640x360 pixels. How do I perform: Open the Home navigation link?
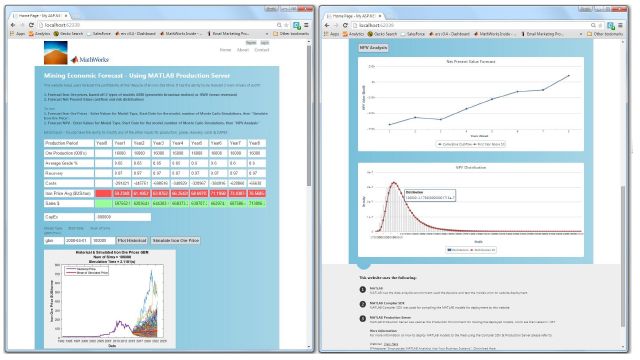pyautogui.click(x=225, y=50)
